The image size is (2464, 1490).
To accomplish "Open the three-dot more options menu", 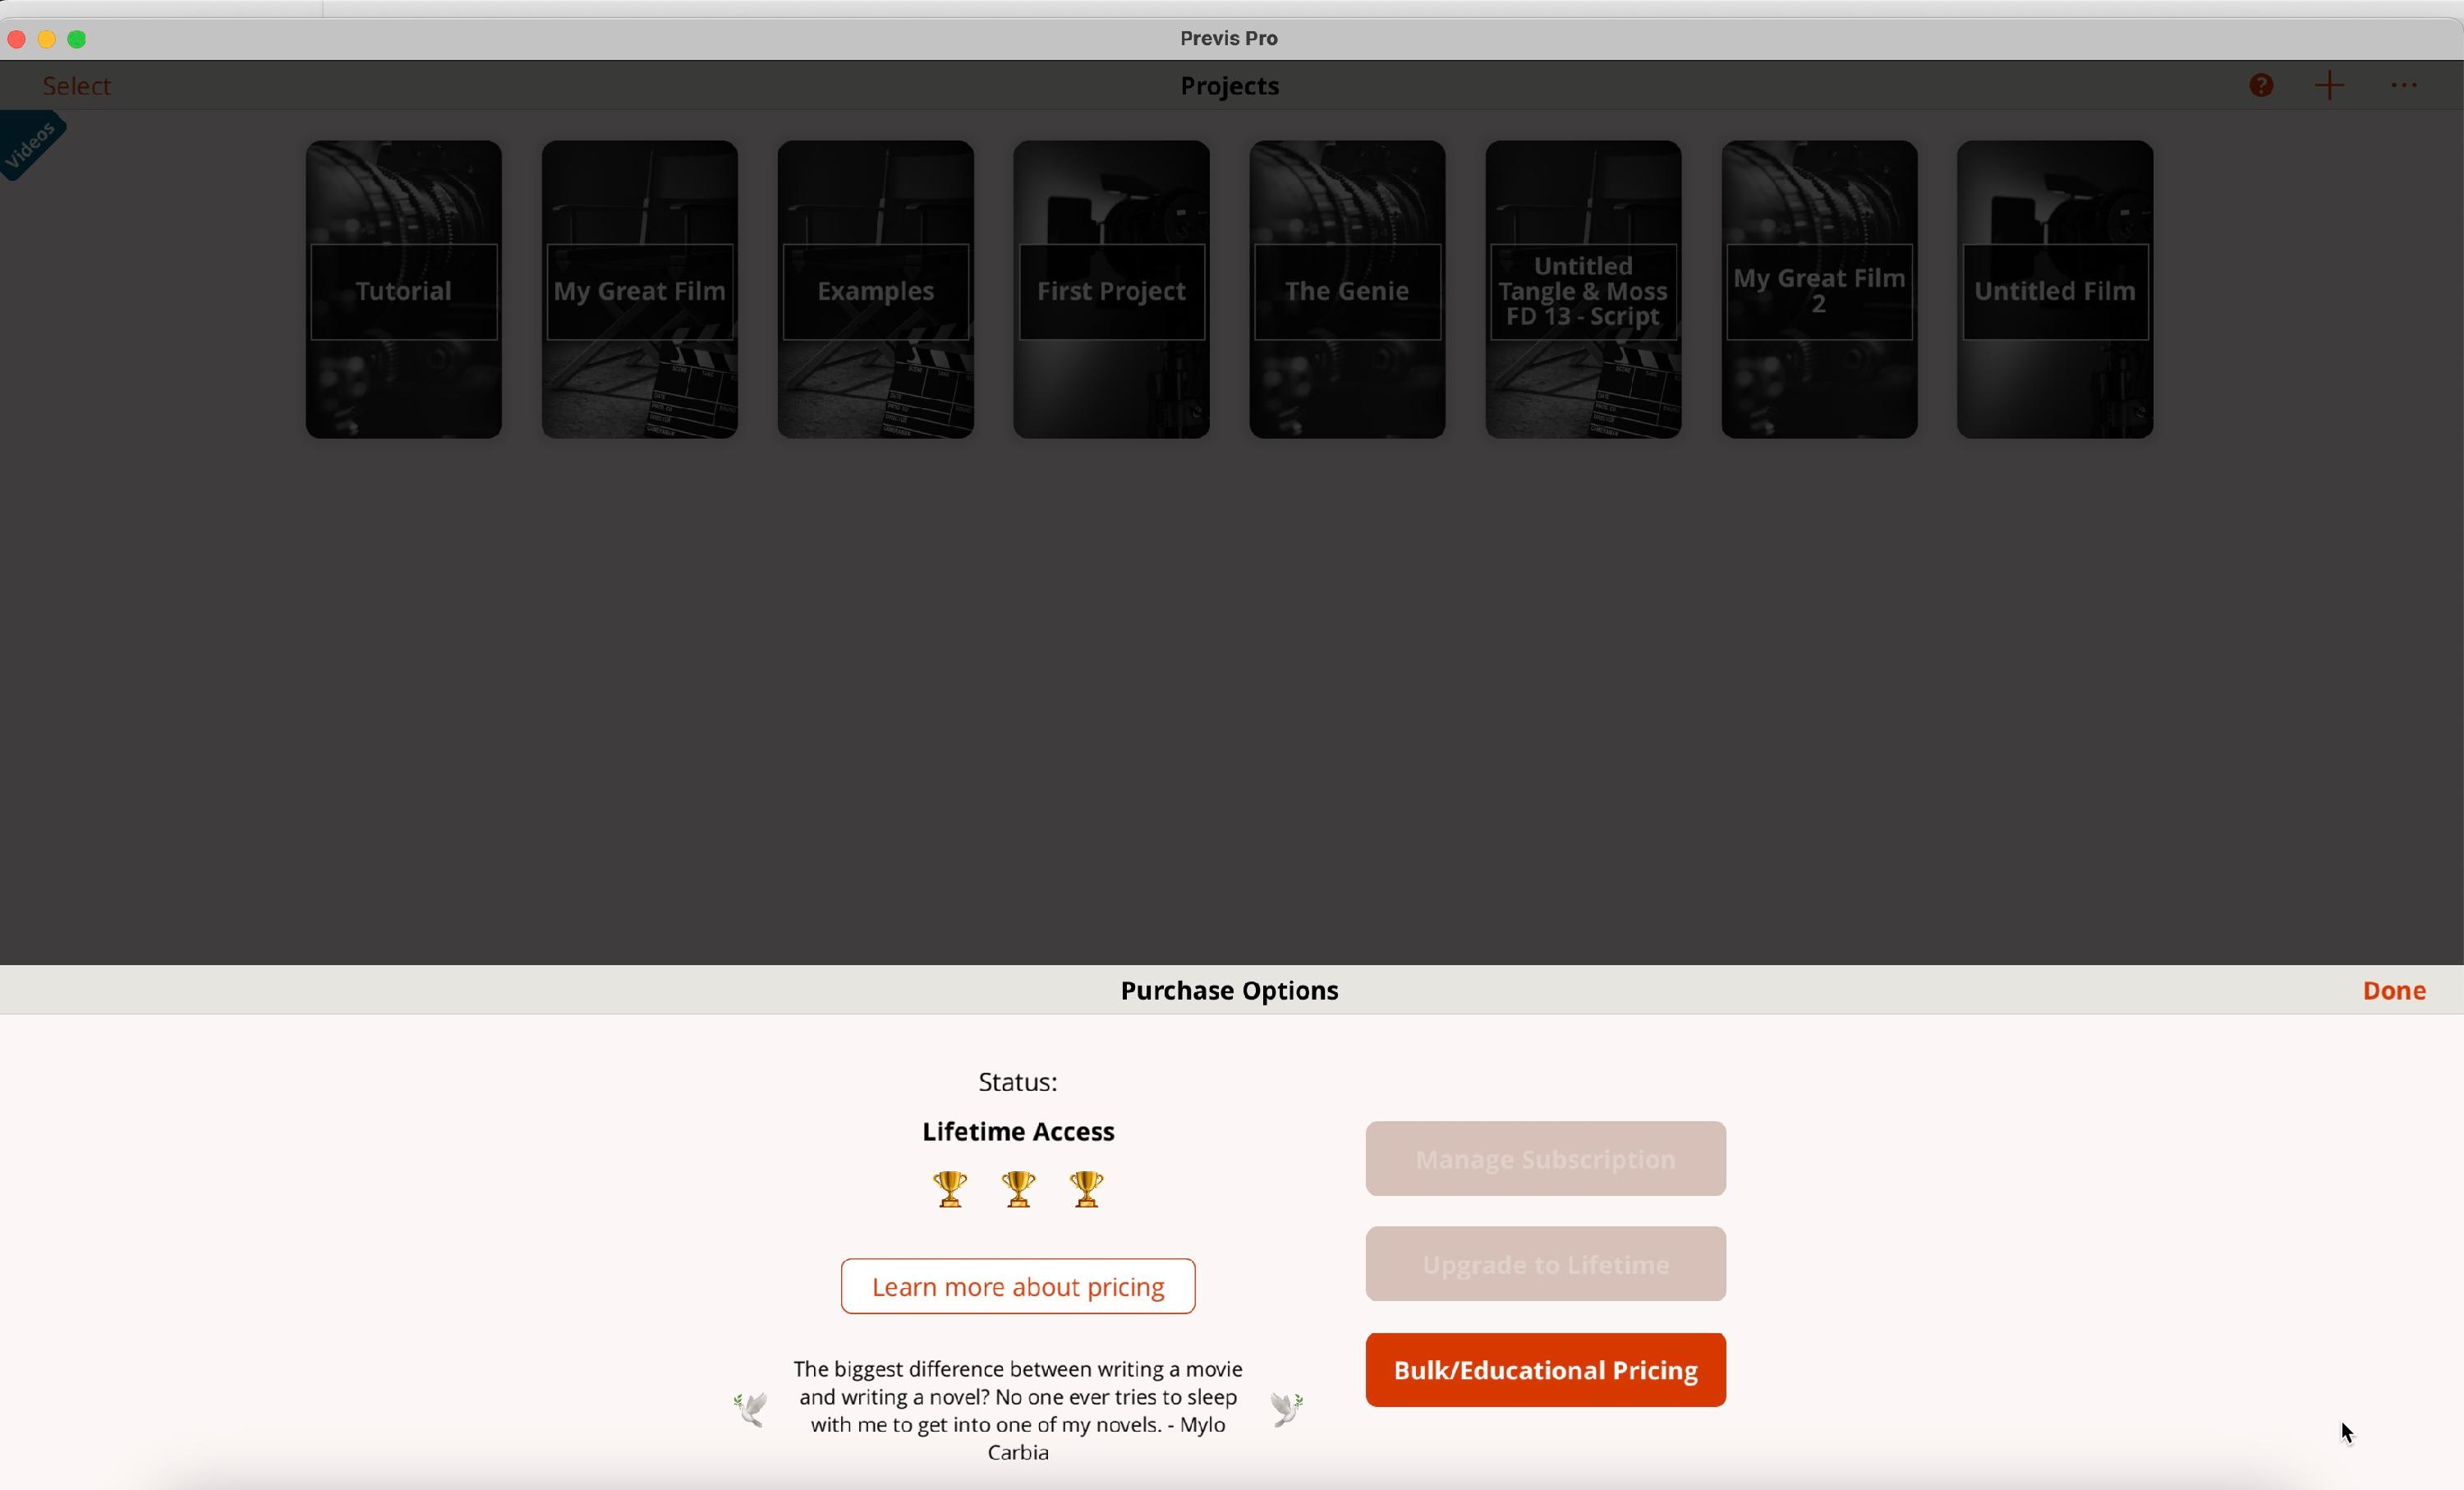I will pos(2404,85).
